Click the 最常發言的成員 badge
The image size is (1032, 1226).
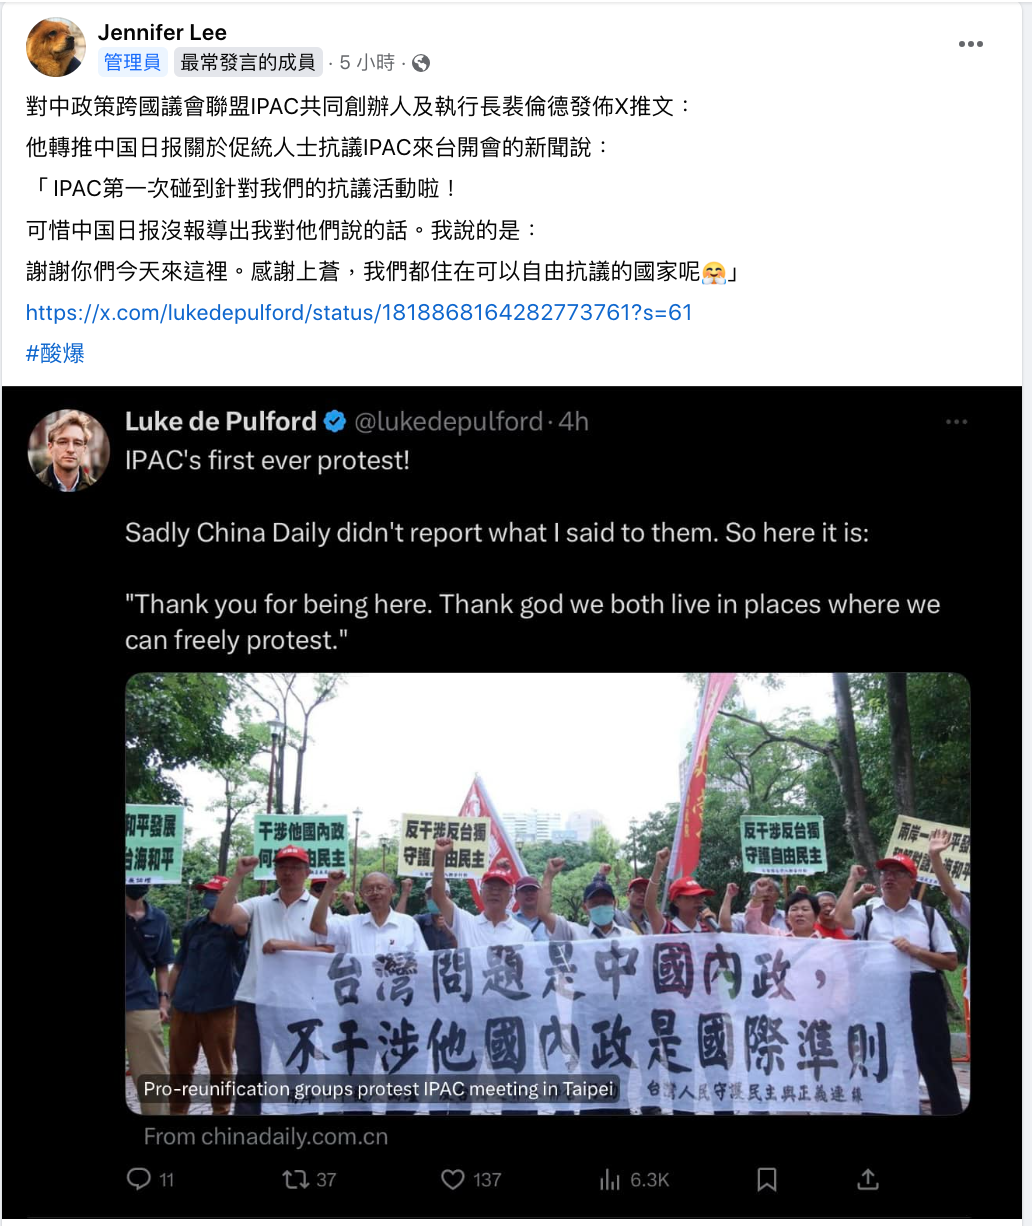(247, 63)
